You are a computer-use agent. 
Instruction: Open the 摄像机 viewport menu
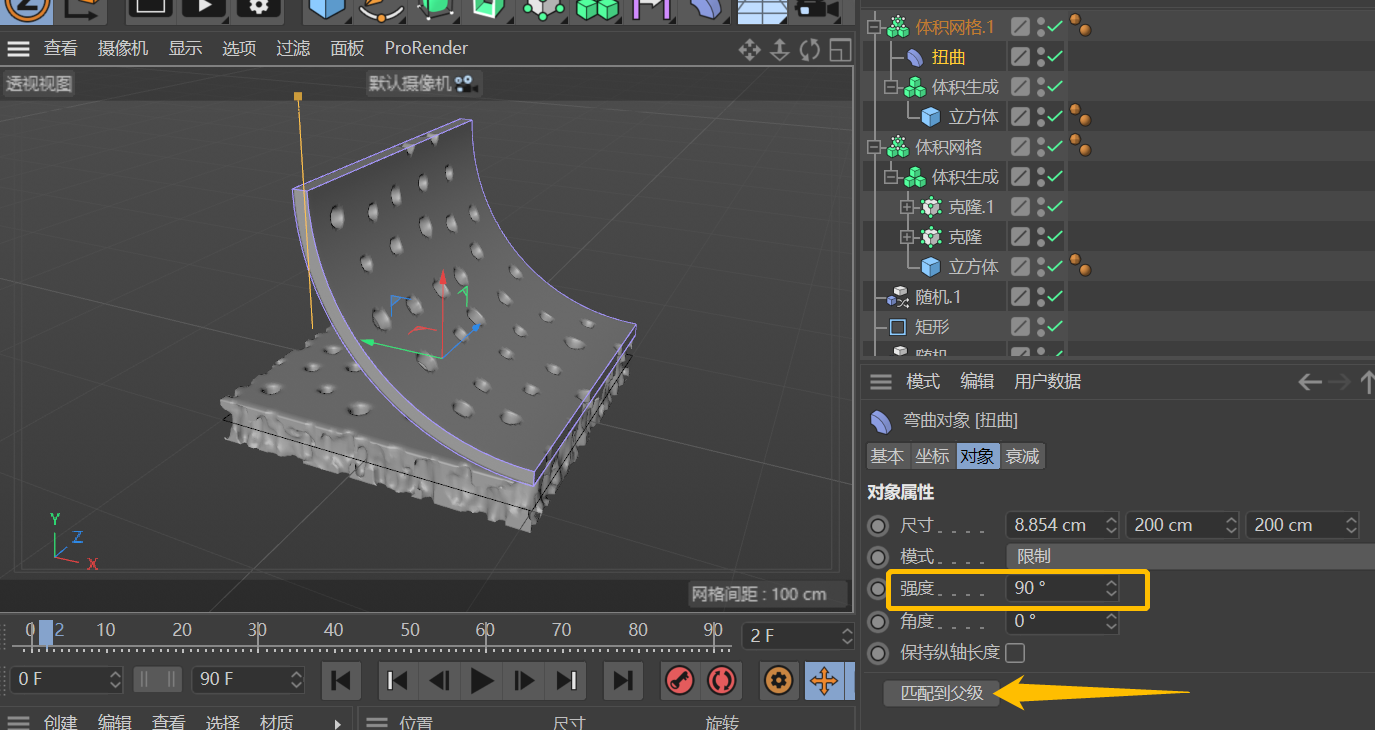coord(123,48)
